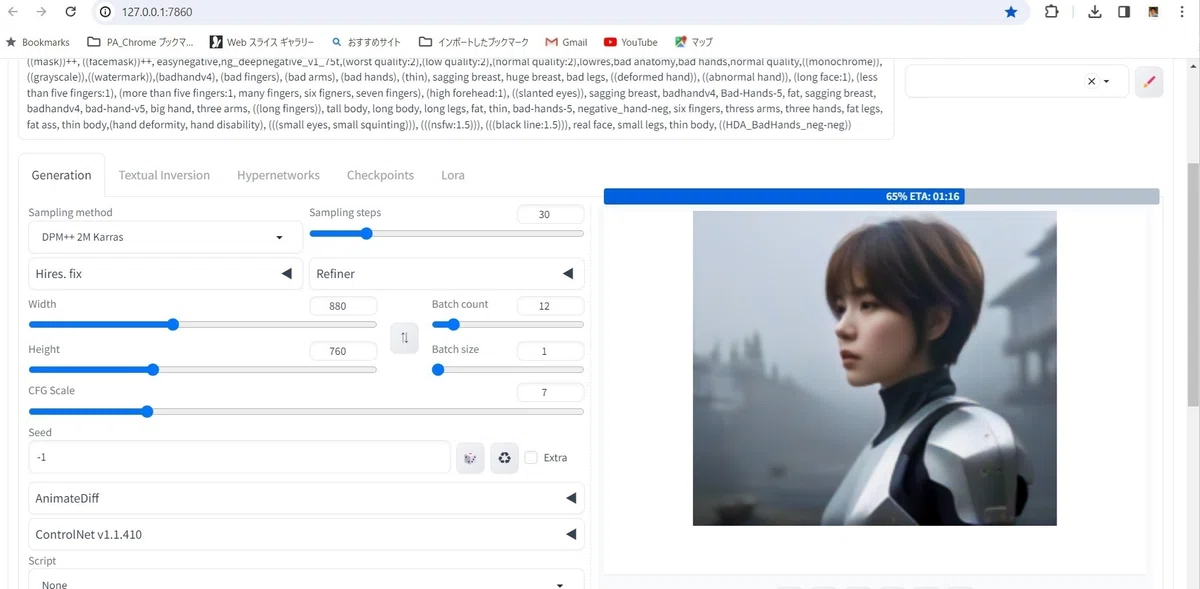Randomize the seed with the dice icon

pos(470,458)
